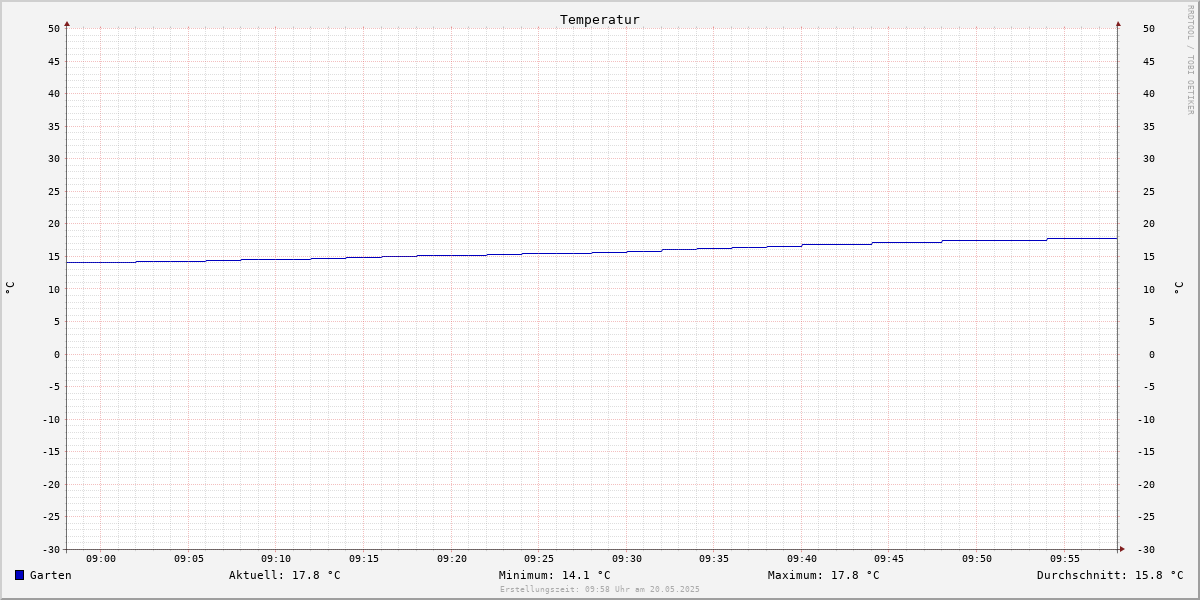The height and width of the screenshot is (600, 1200).
Task: Click the right-axis '15' scale label
Action: 1149,257
